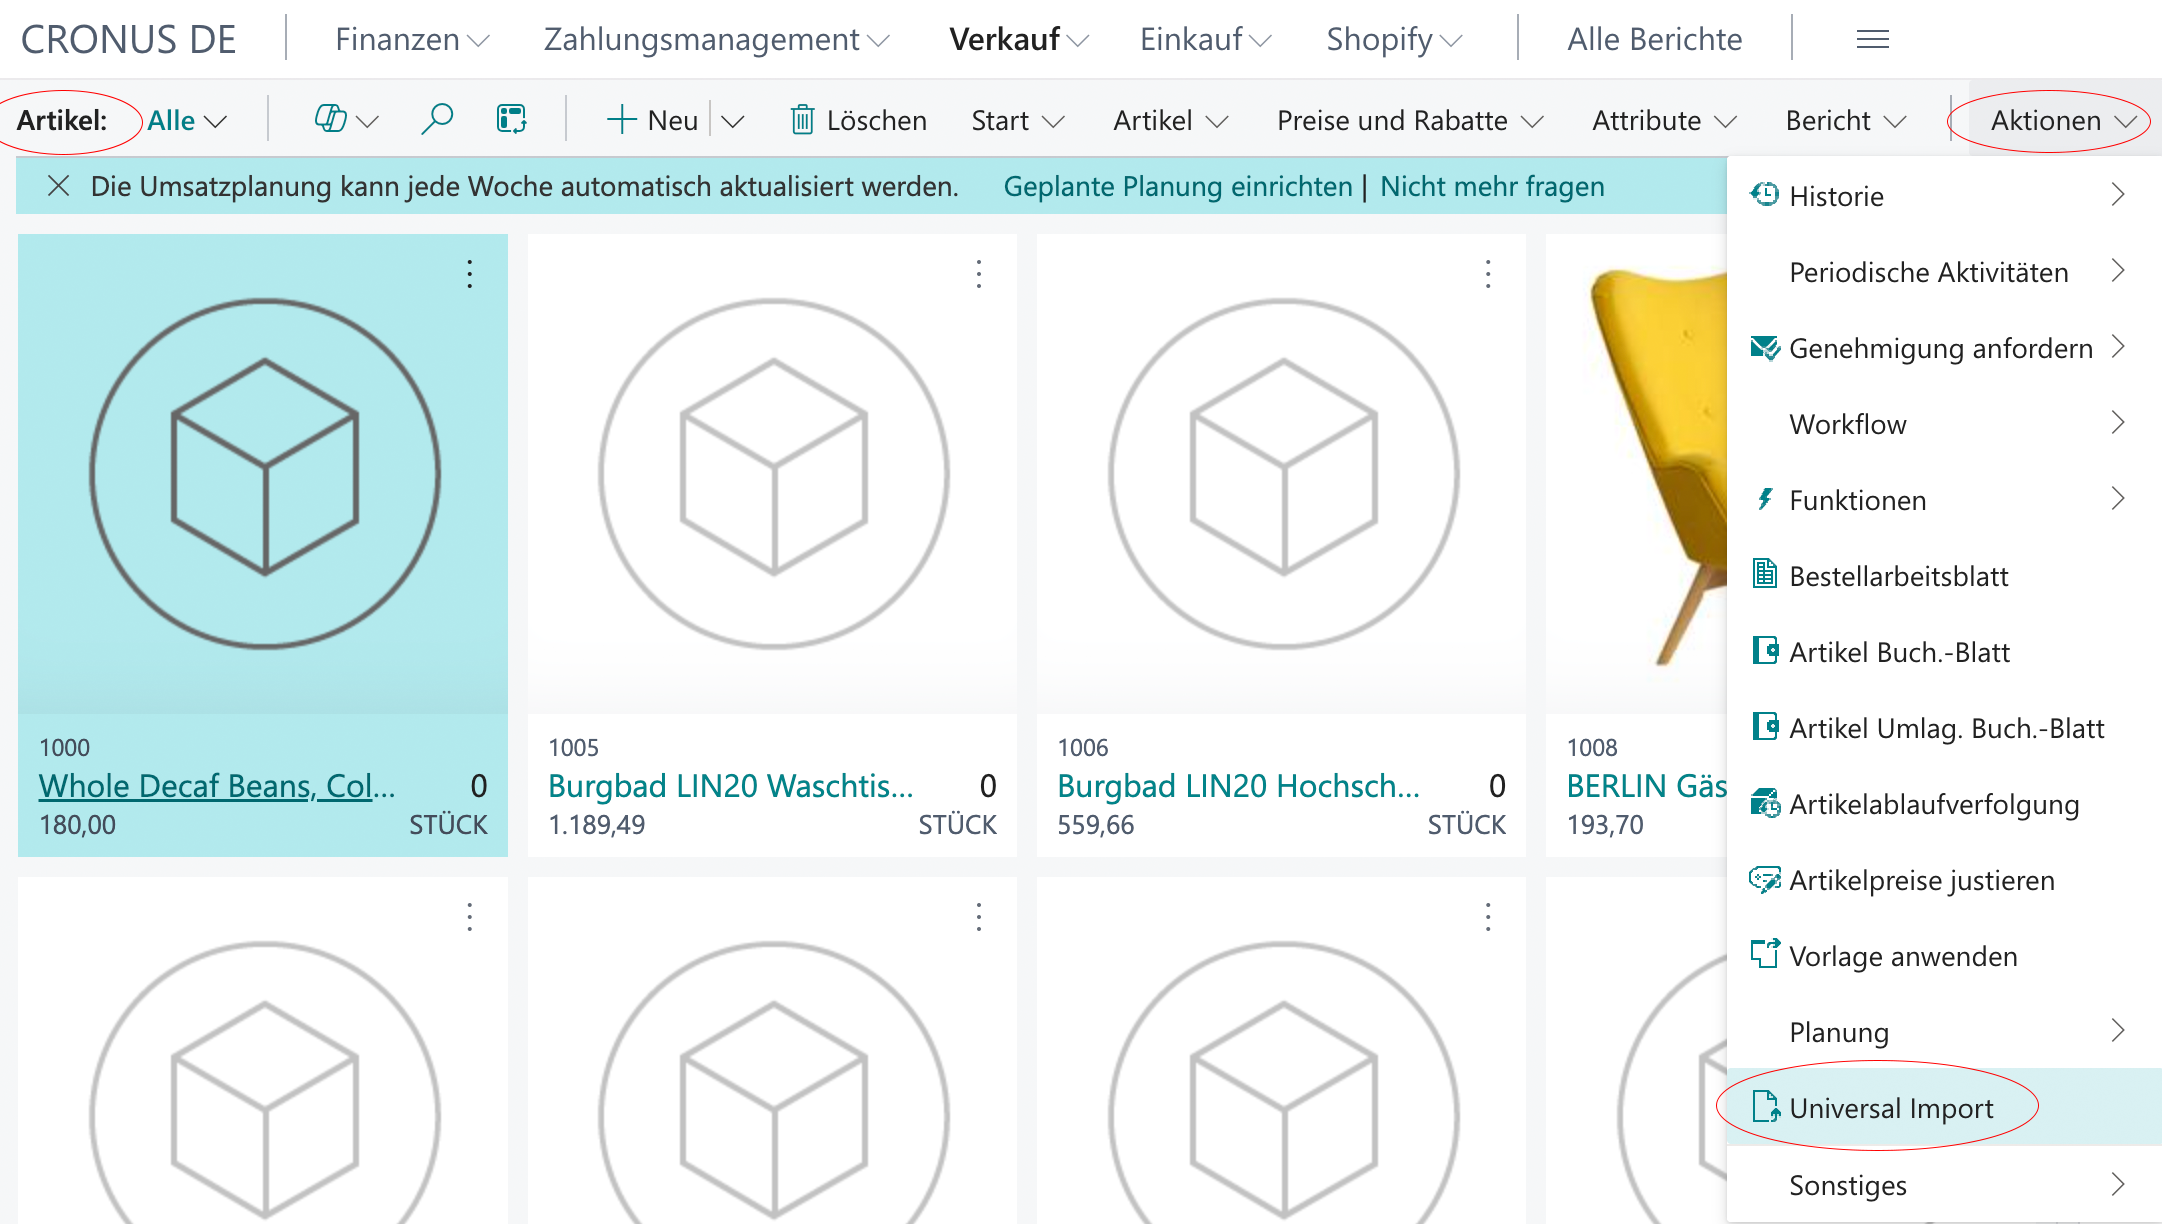Select placeholder image of item 1000

pyautogui.click(x=264, y=474)
